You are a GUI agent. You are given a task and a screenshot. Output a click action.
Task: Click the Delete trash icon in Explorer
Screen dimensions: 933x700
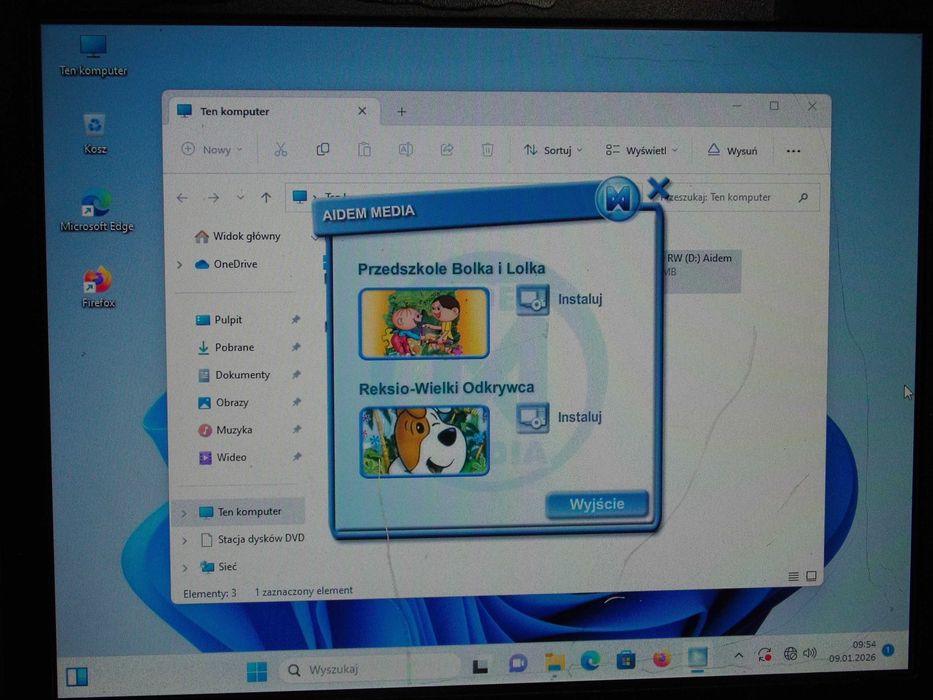tap(487, 150)
